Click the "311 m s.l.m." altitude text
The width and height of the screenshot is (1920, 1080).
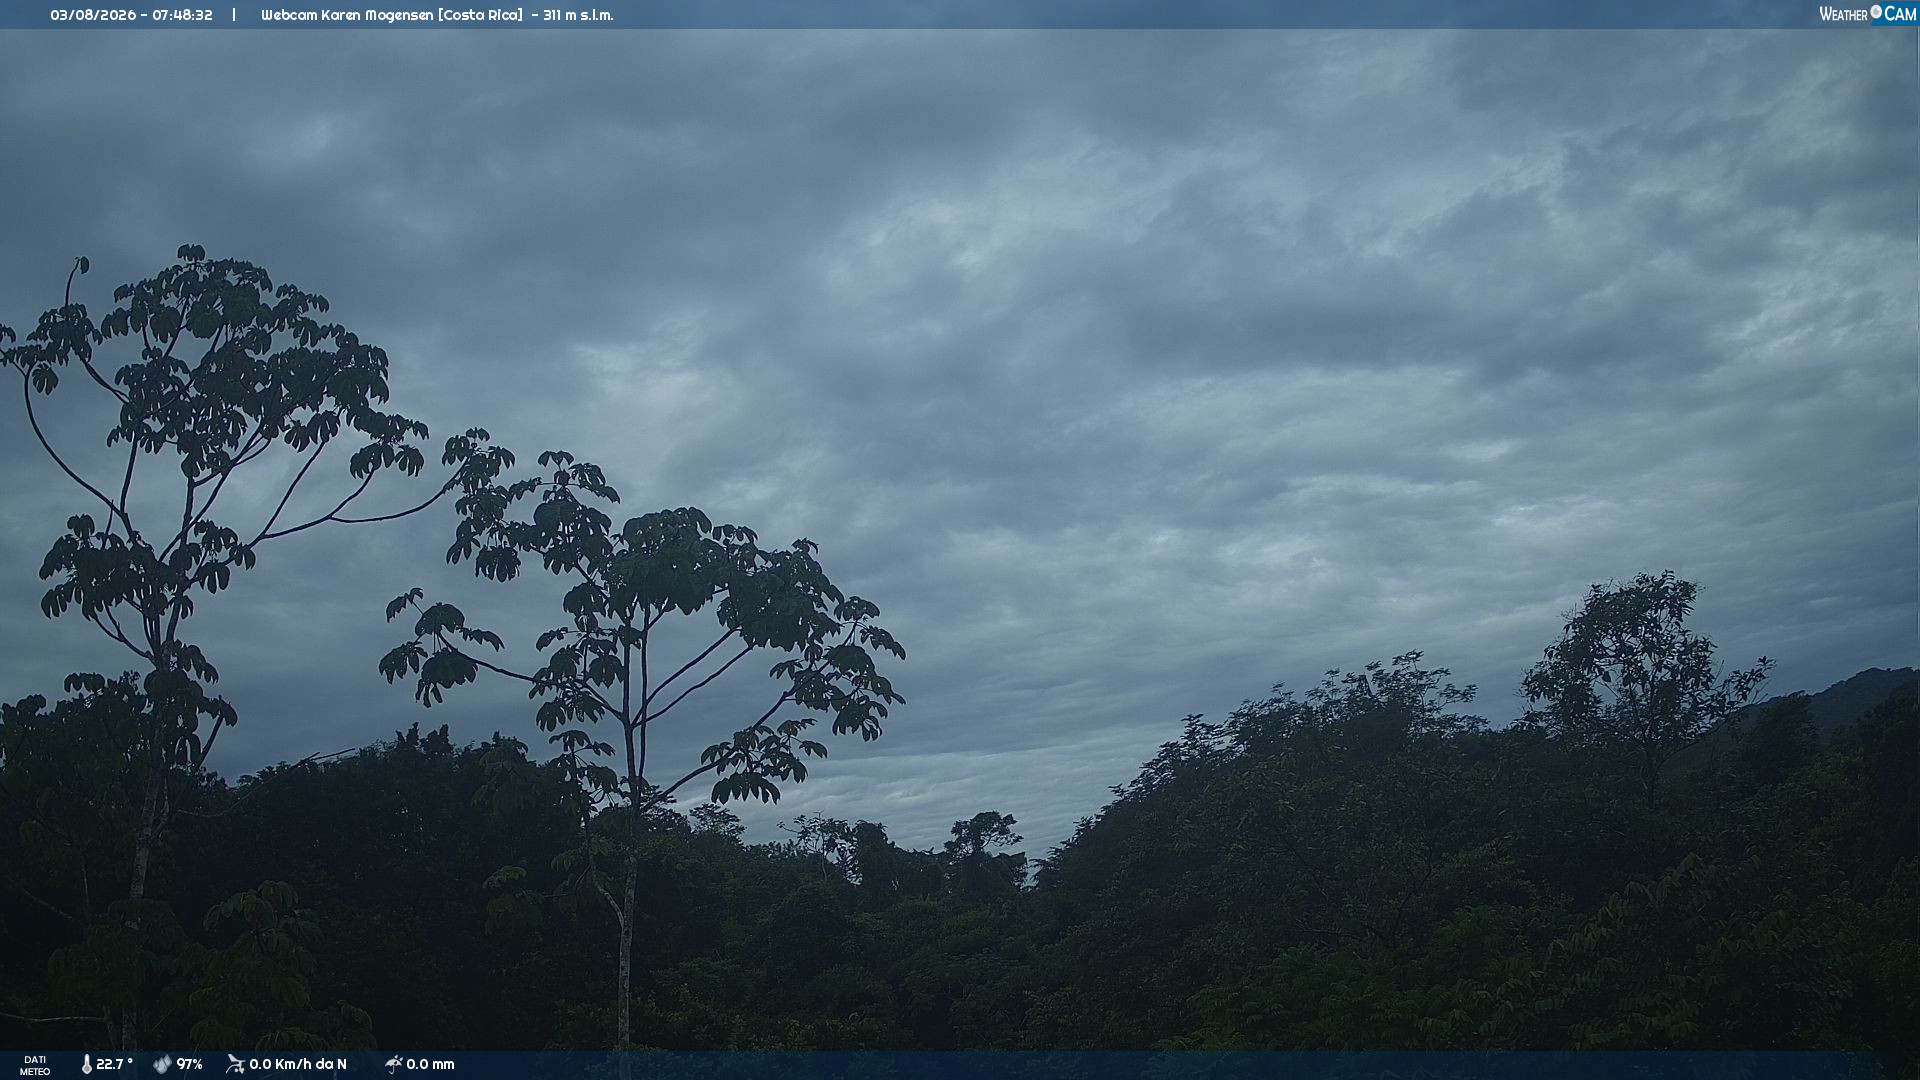(x=578, y=15)
